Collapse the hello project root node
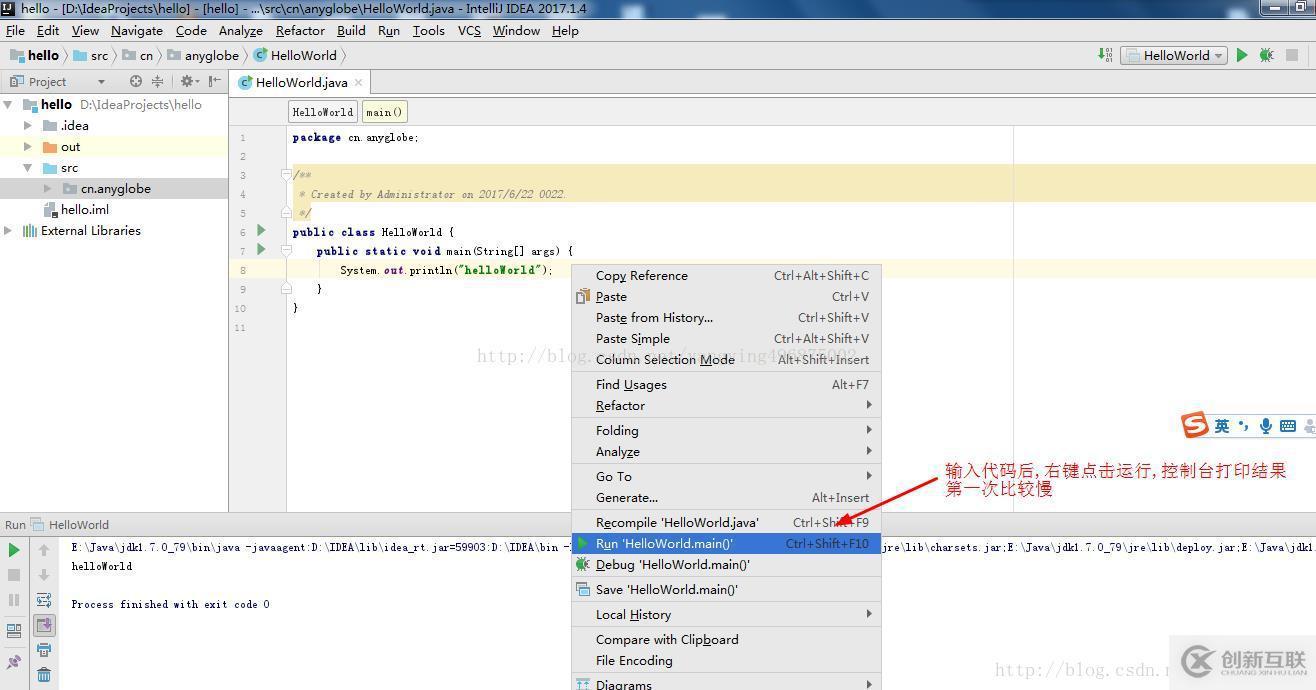The image size is (1316, 690). (x=8, y=104)
